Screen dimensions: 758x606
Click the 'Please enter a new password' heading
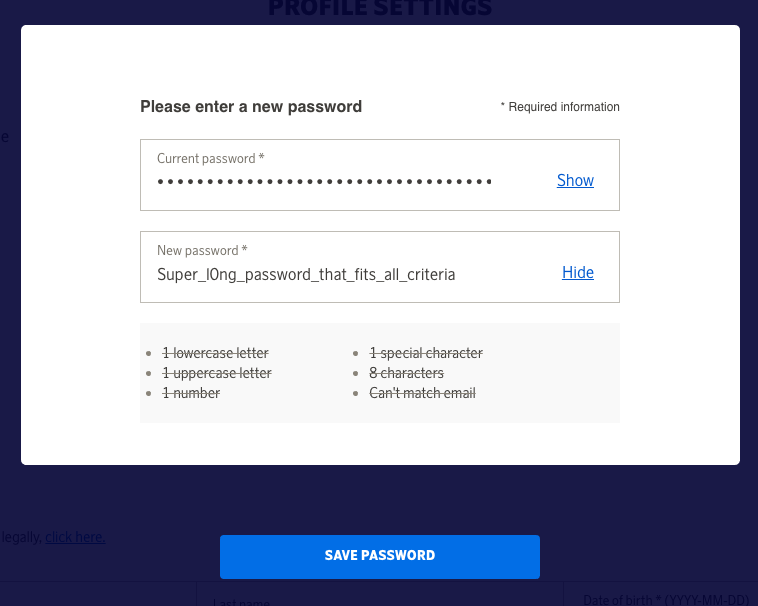click(251, 107)
